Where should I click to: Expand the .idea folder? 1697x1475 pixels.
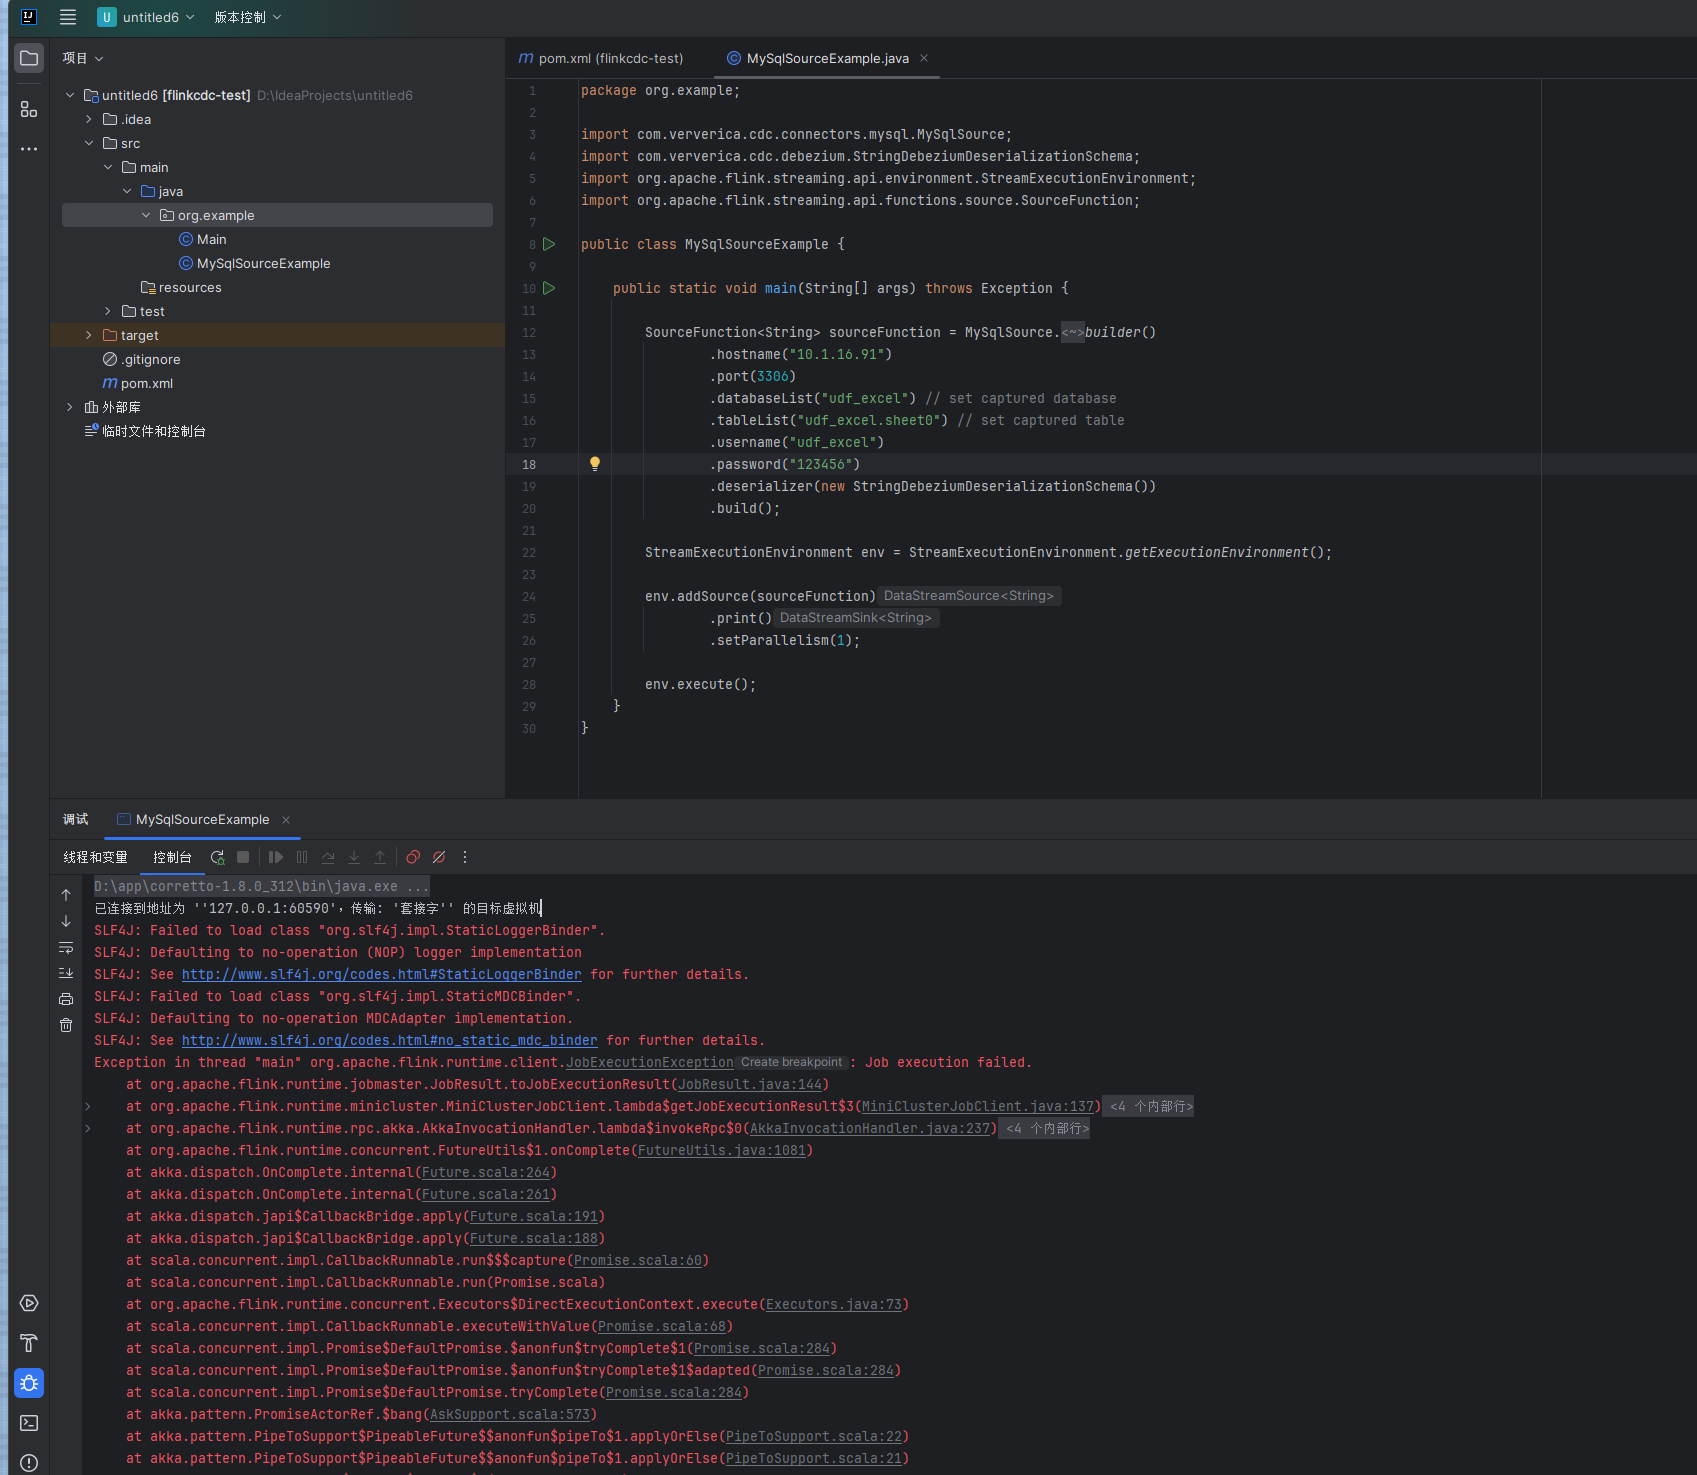[x=89, y=119]
